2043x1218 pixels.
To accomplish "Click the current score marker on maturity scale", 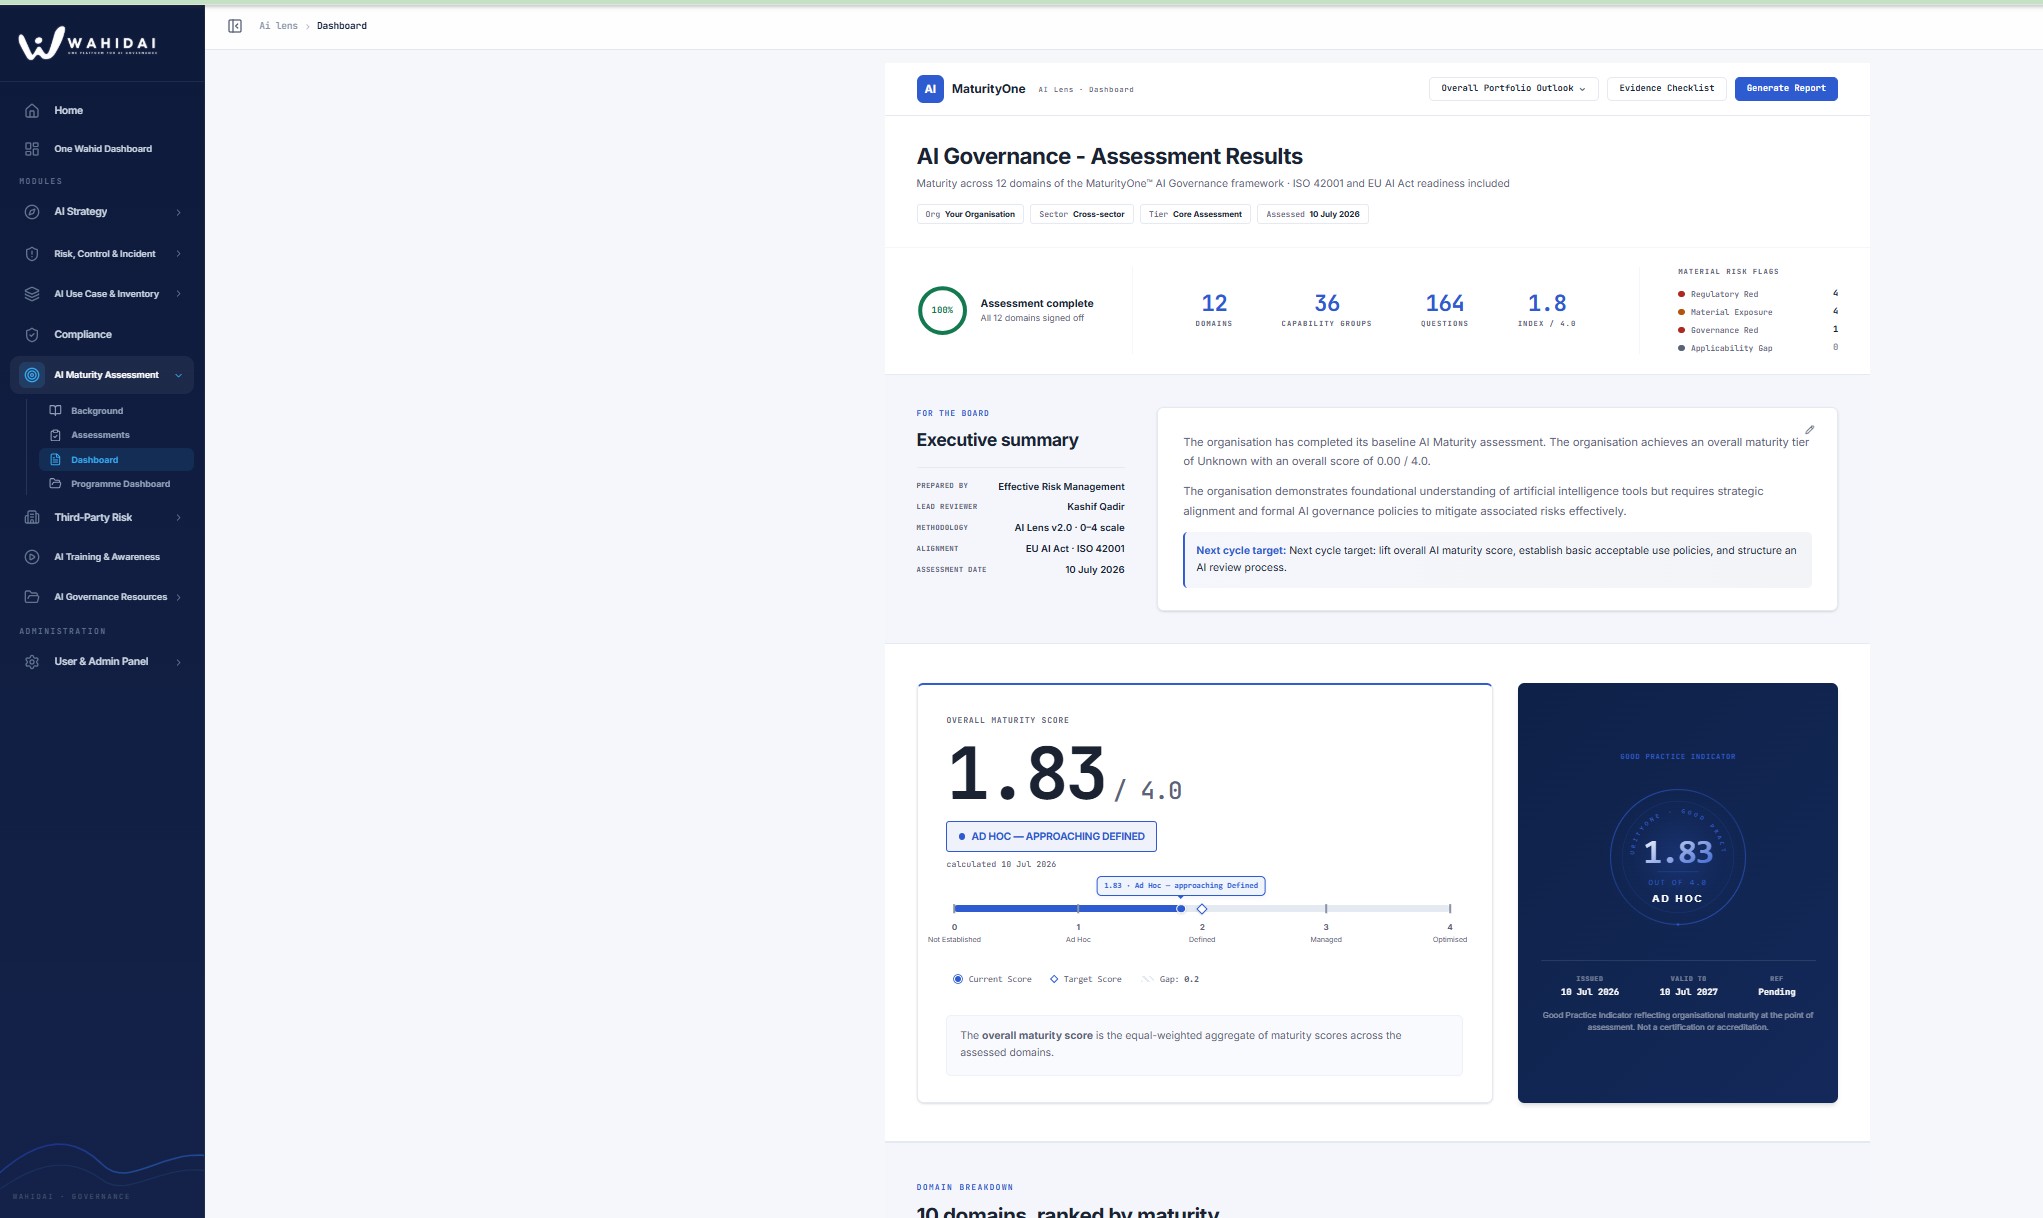I will (x=1181, y=909).
